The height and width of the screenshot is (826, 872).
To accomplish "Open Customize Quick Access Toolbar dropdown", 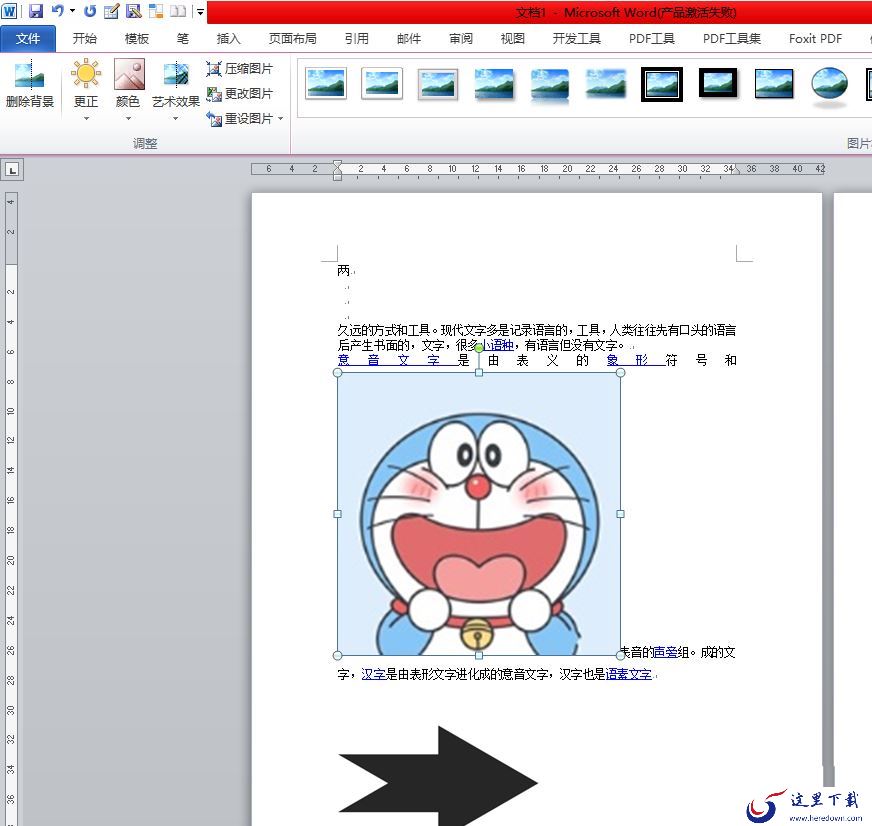I will 200,11.
